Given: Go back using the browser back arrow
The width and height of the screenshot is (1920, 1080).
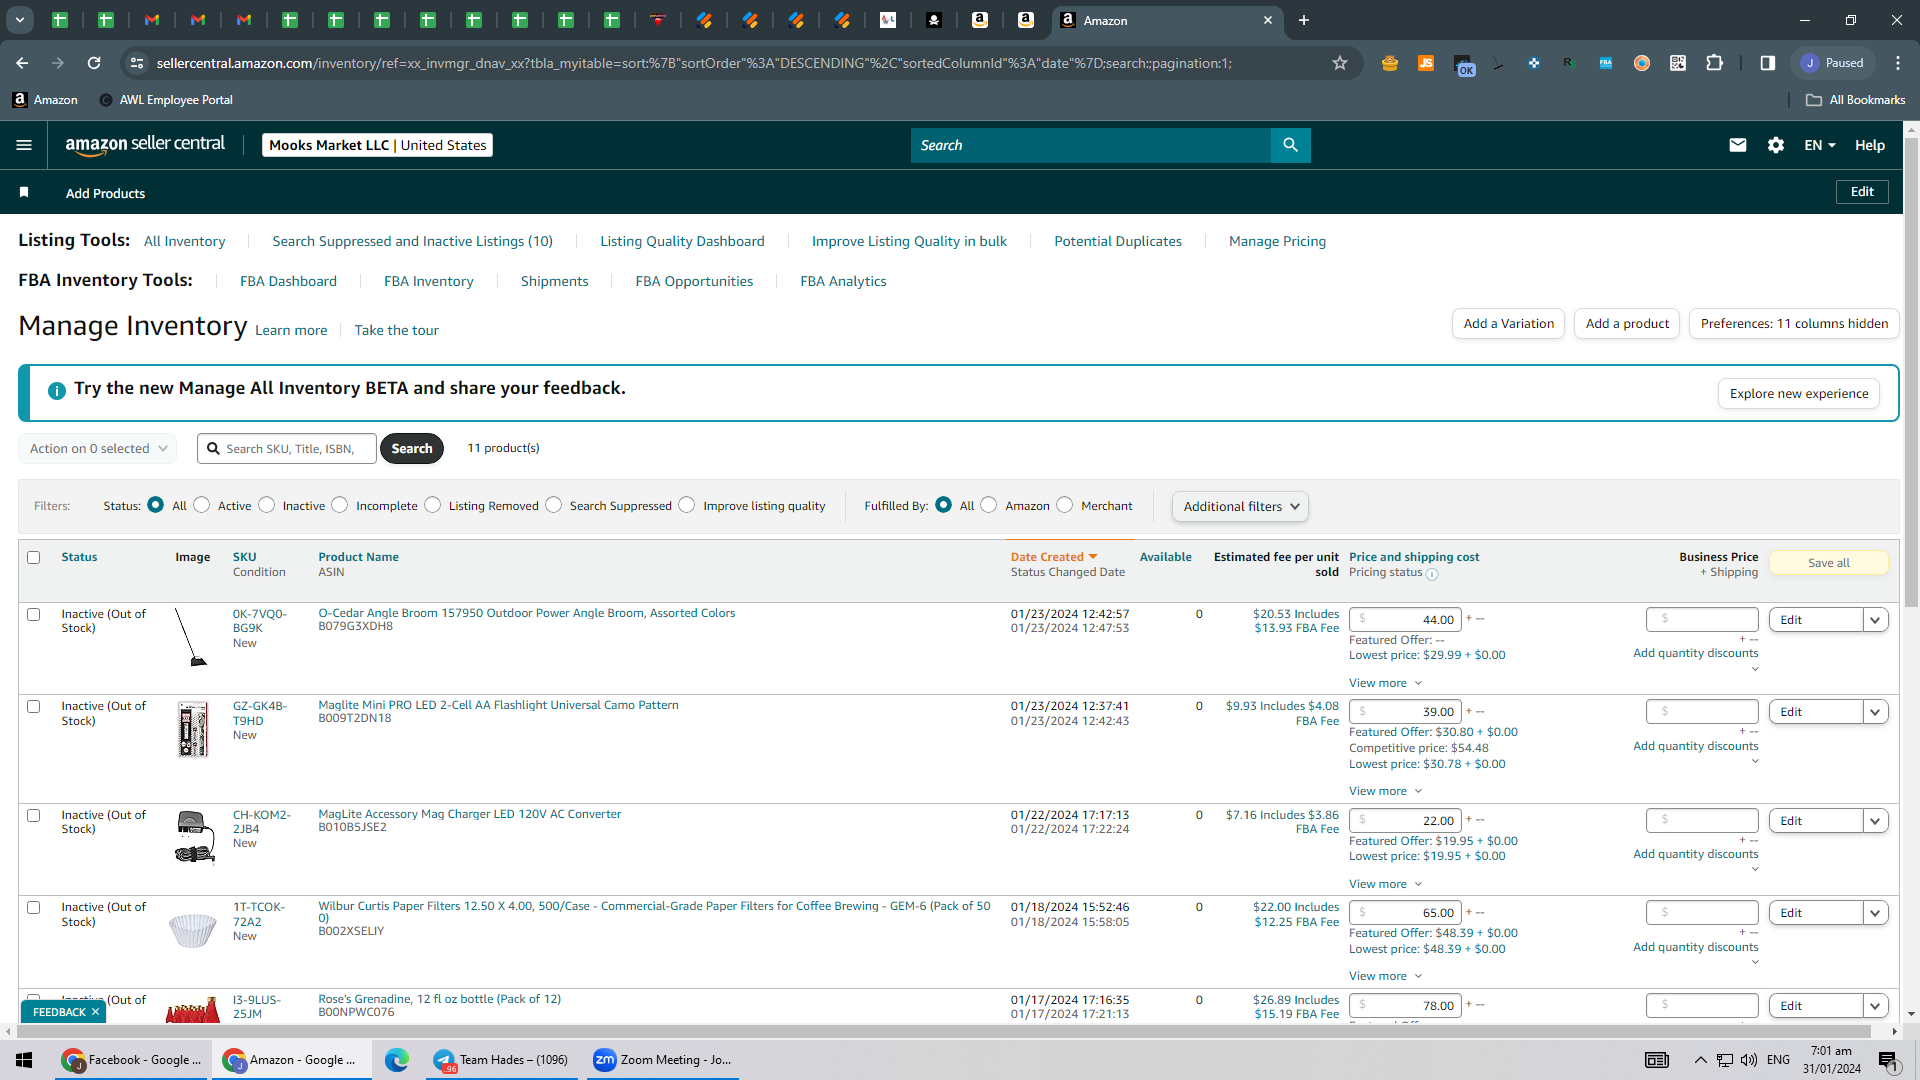Looking at the screenshot, I should pyautogui.click(x=22, y=63).
